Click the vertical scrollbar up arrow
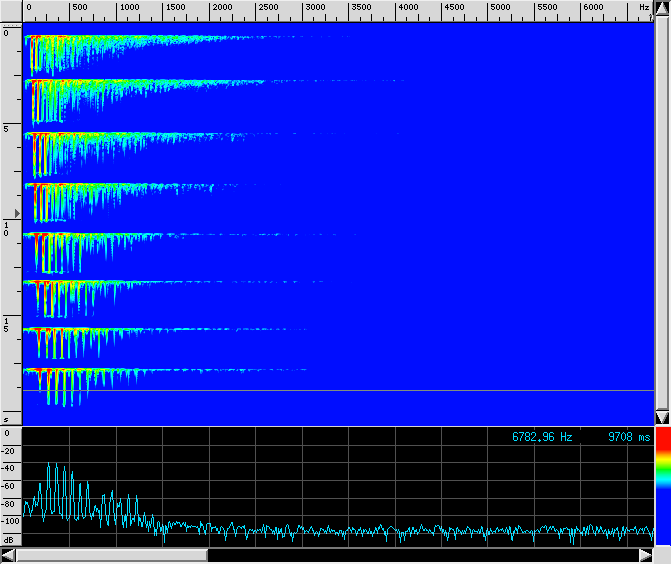 coord(661,8)
